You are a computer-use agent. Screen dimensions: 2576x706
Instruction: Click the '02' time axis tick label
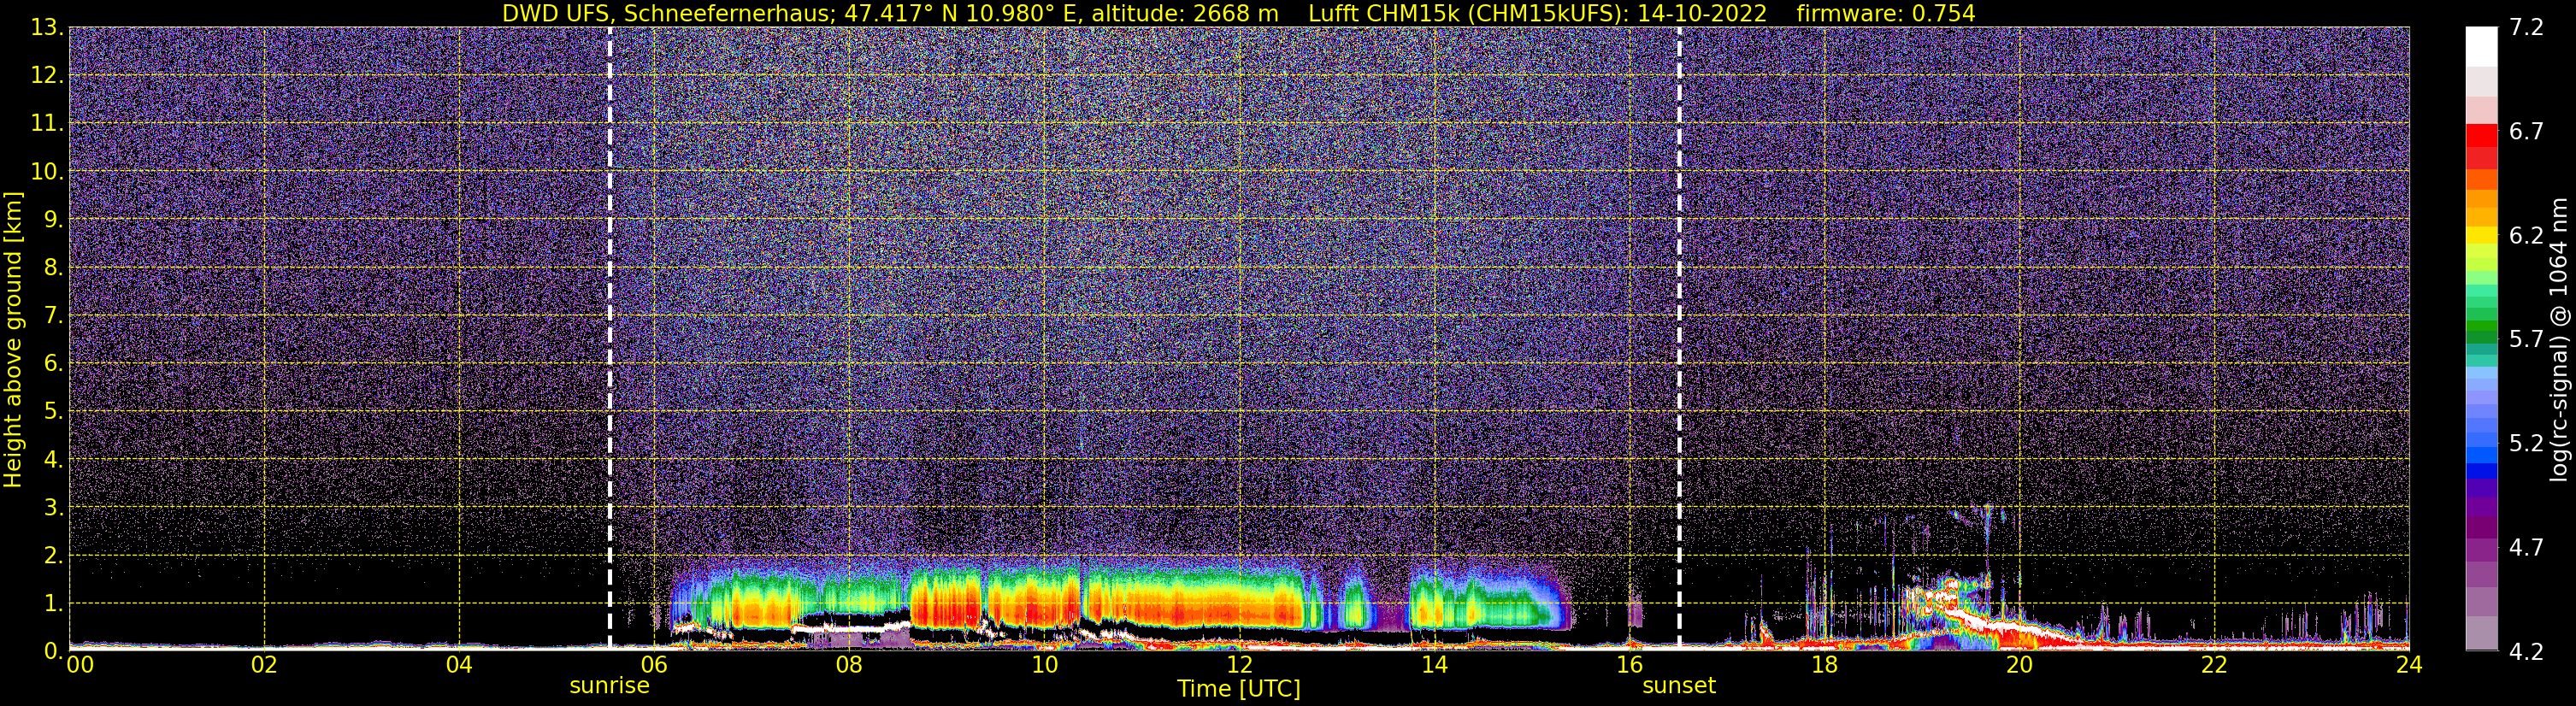[264, 665]
